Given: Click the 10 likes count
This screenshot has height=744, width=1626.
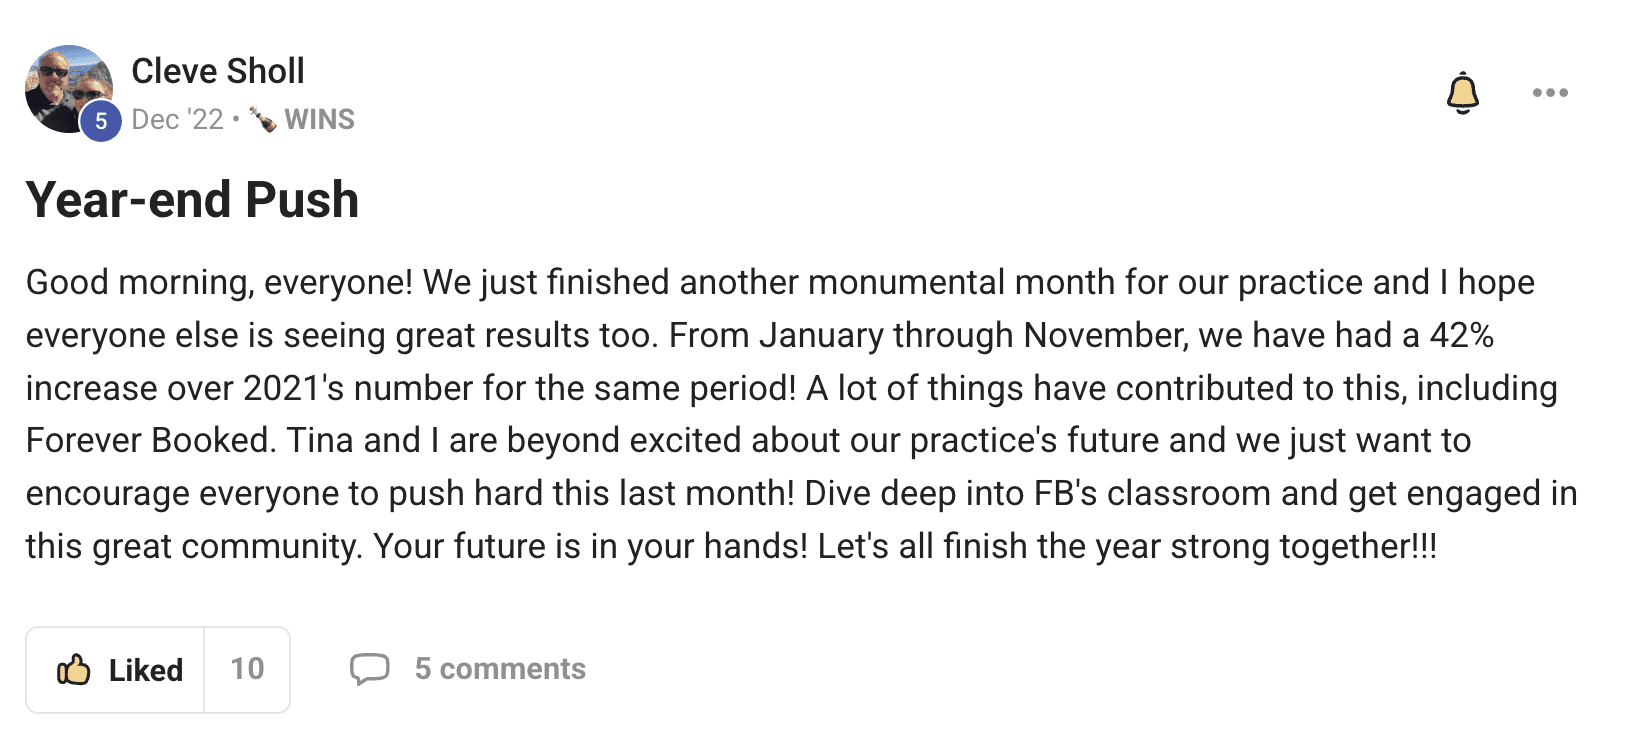Looking at the screenshot, I should point(246,669).
